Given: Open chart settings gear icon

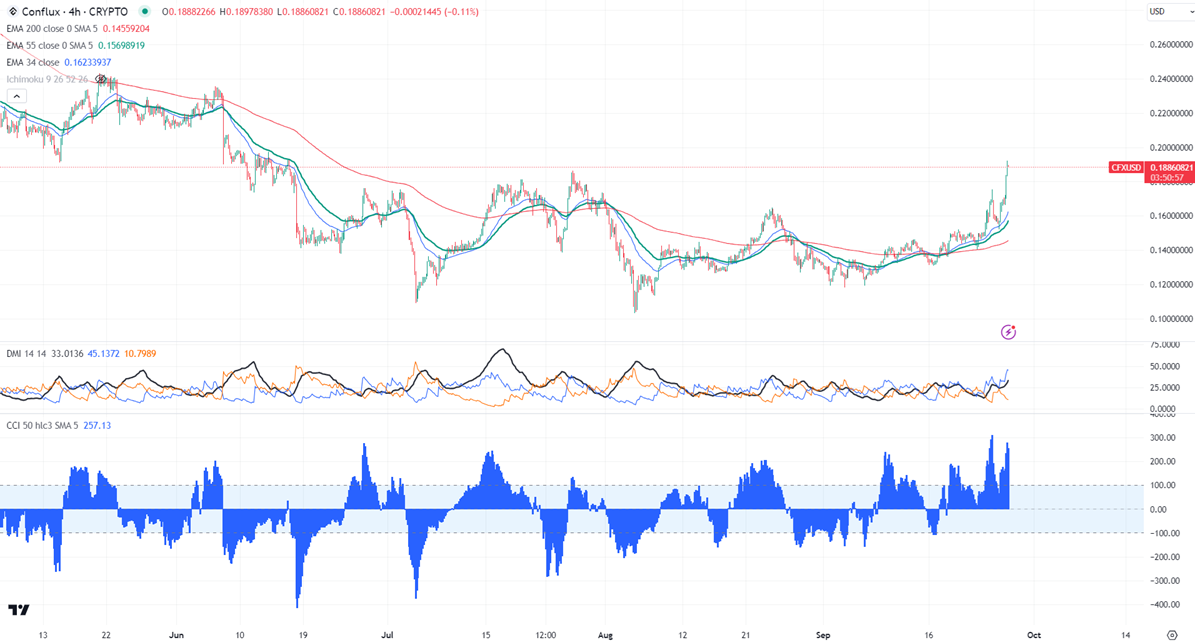Looking at the screenshot, I should 1172,635.
